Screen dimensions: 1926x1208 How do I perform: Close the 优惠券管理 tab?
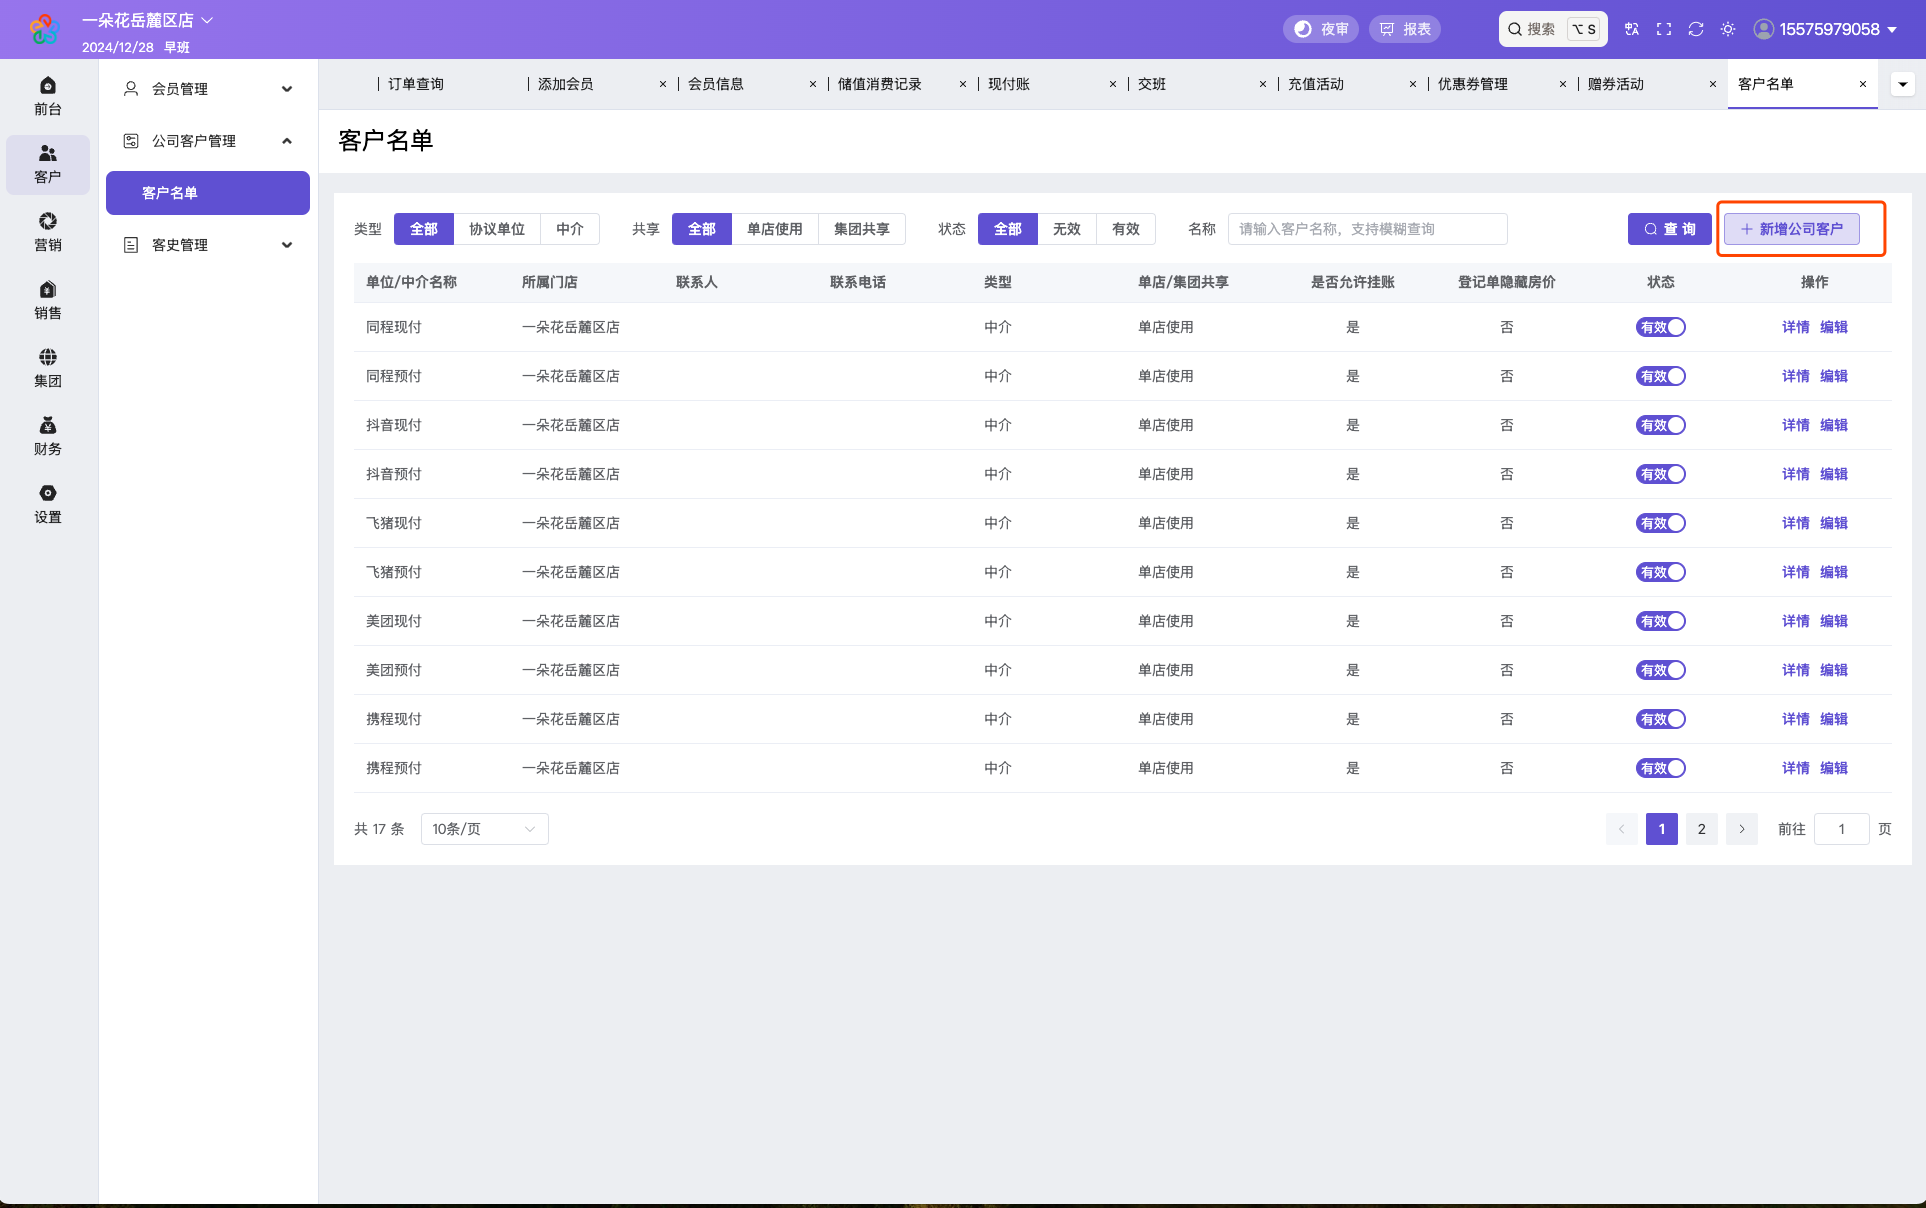tap(1563, 84)
